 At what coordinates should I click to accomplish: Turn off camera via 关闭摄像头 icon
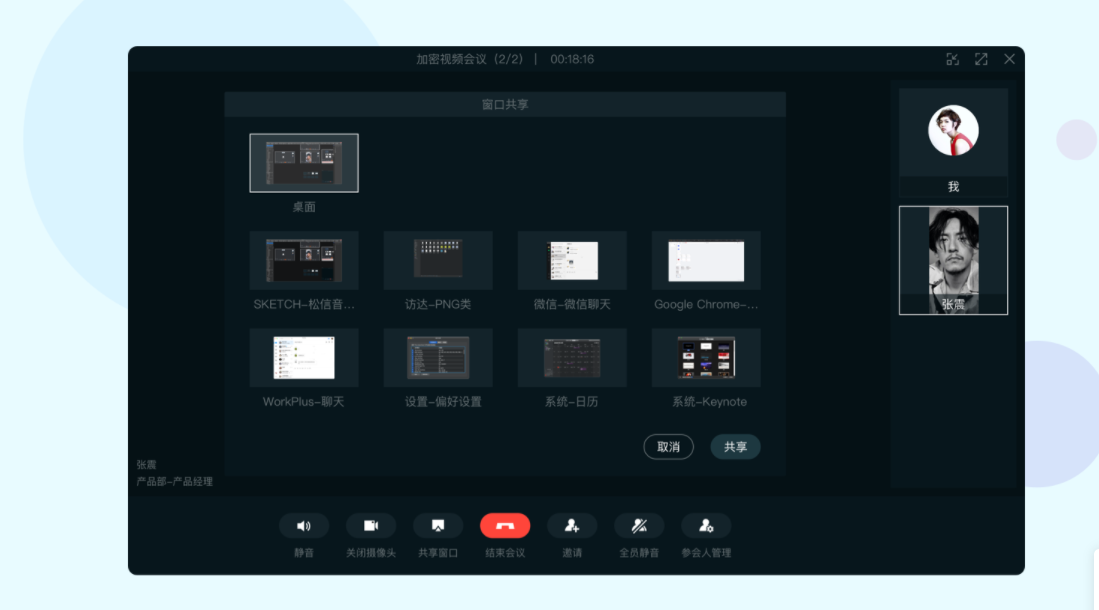(x=371, y=526)
